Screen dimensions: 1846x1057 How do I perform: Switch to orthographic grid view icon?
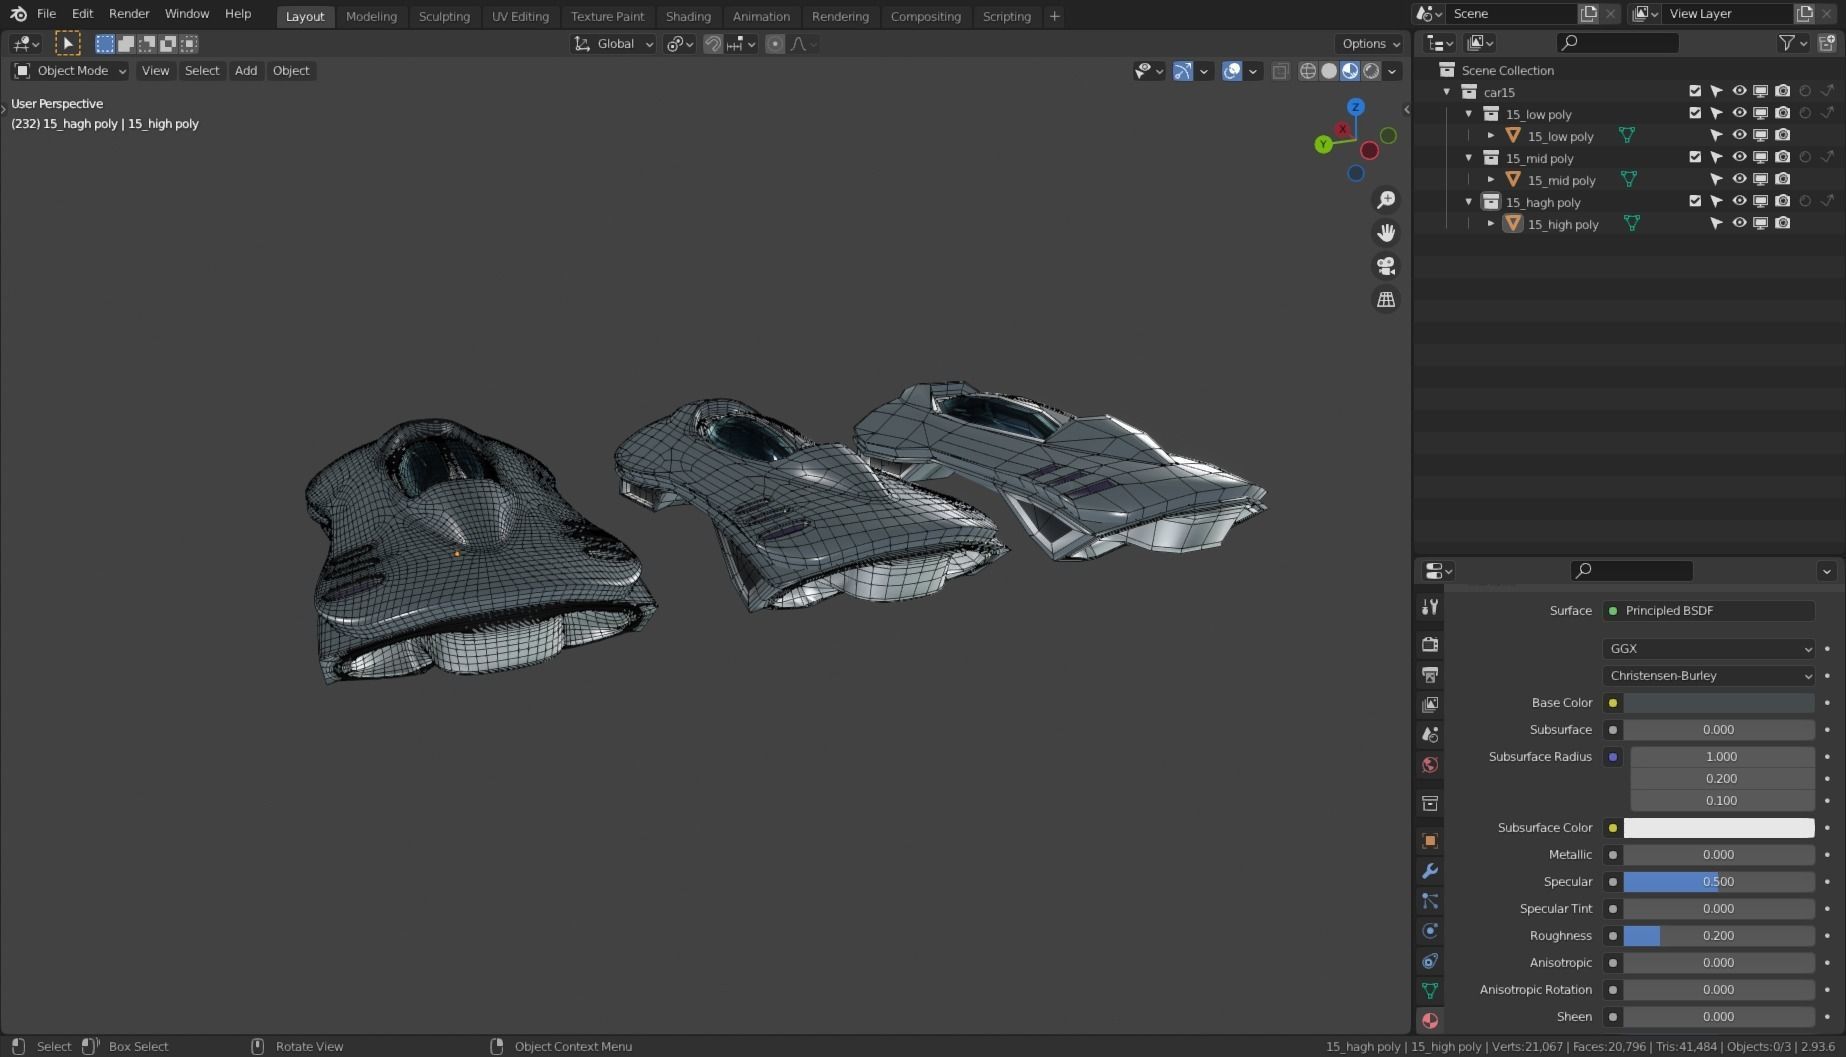point(1386,300)
